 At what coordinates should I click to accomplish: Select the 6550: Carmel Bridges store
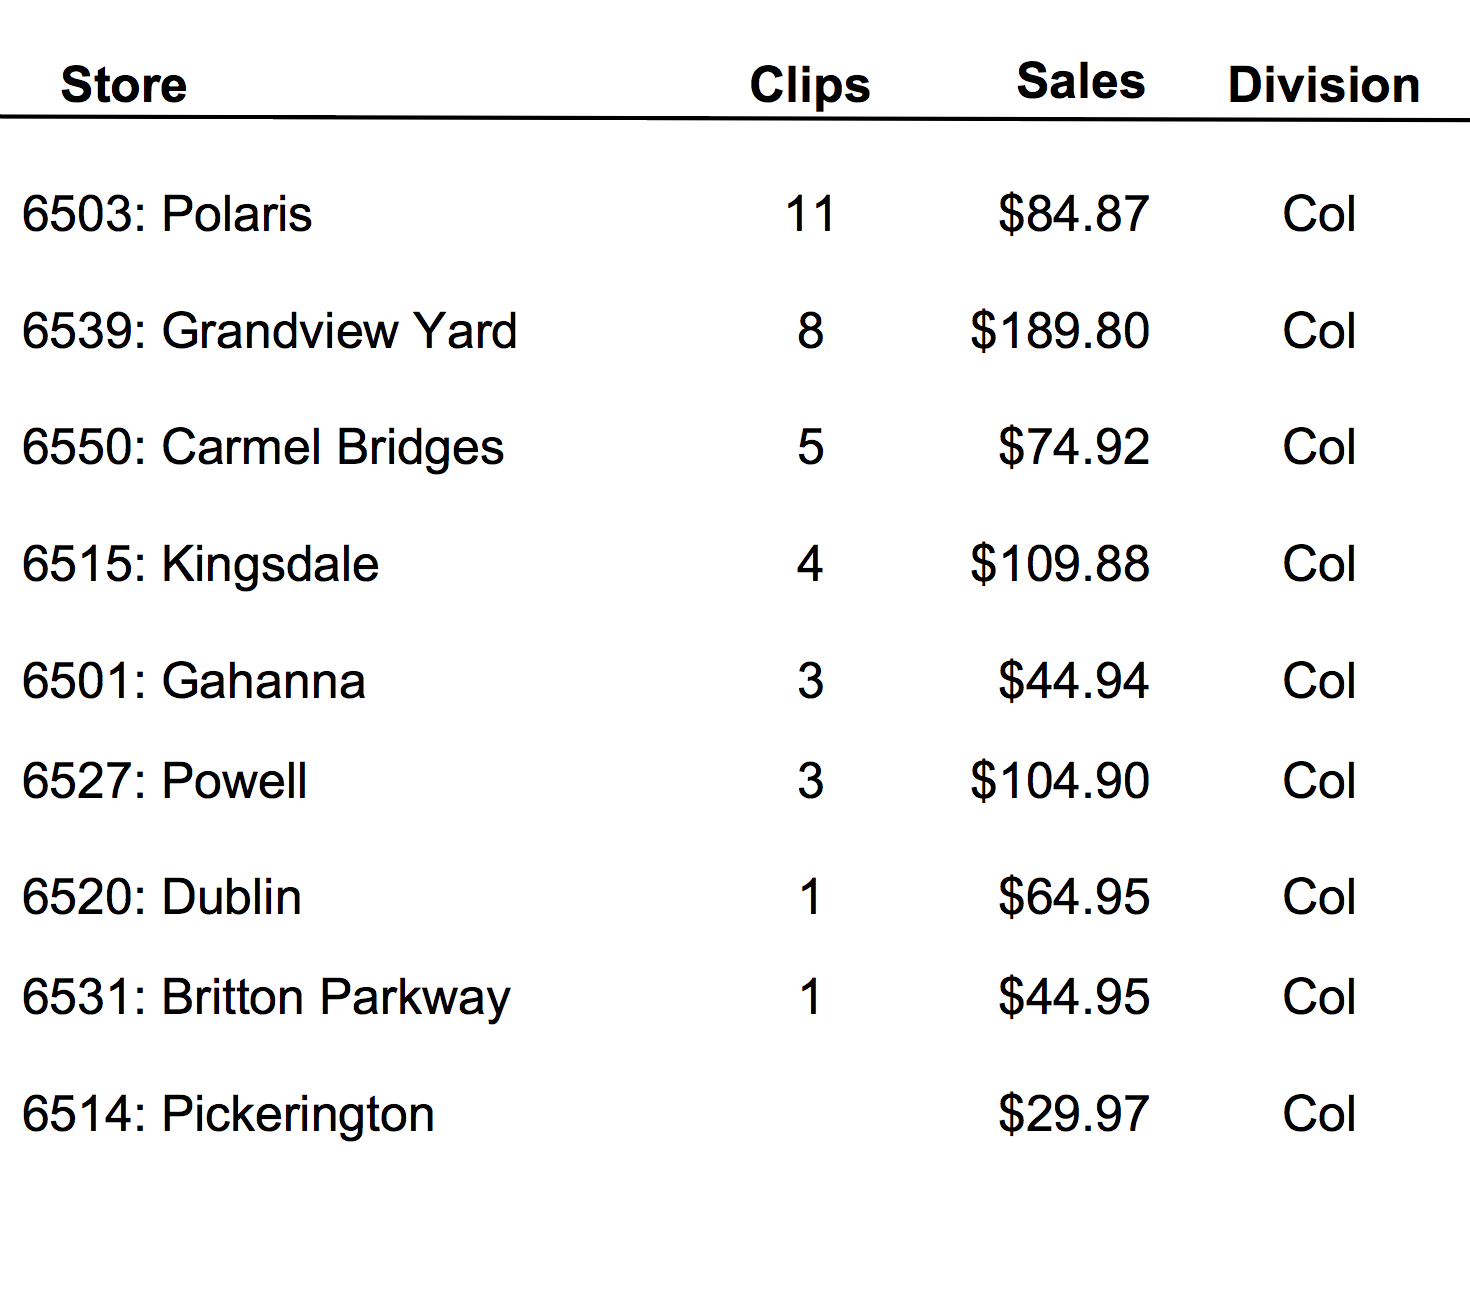click(x=263, y=448)
